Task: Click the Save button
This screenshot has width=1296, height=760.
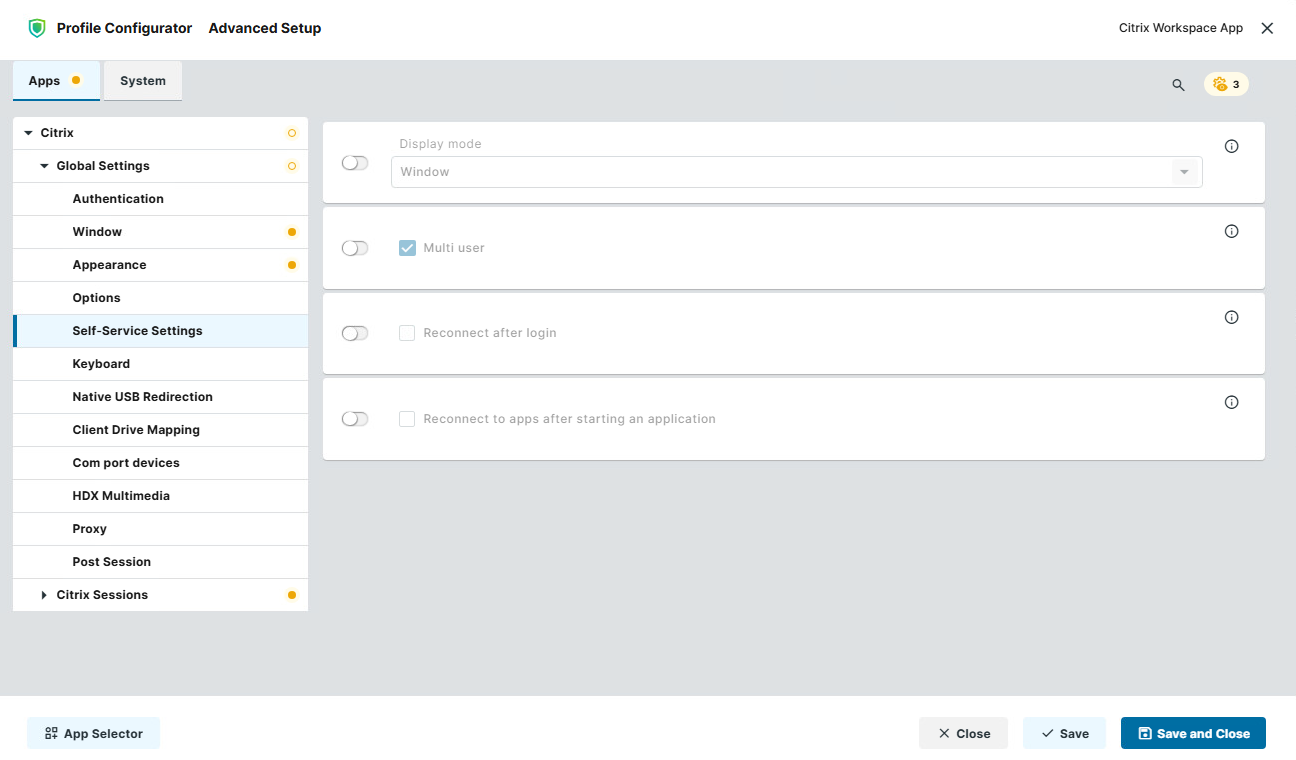Action: click(x=1064, y=733)
